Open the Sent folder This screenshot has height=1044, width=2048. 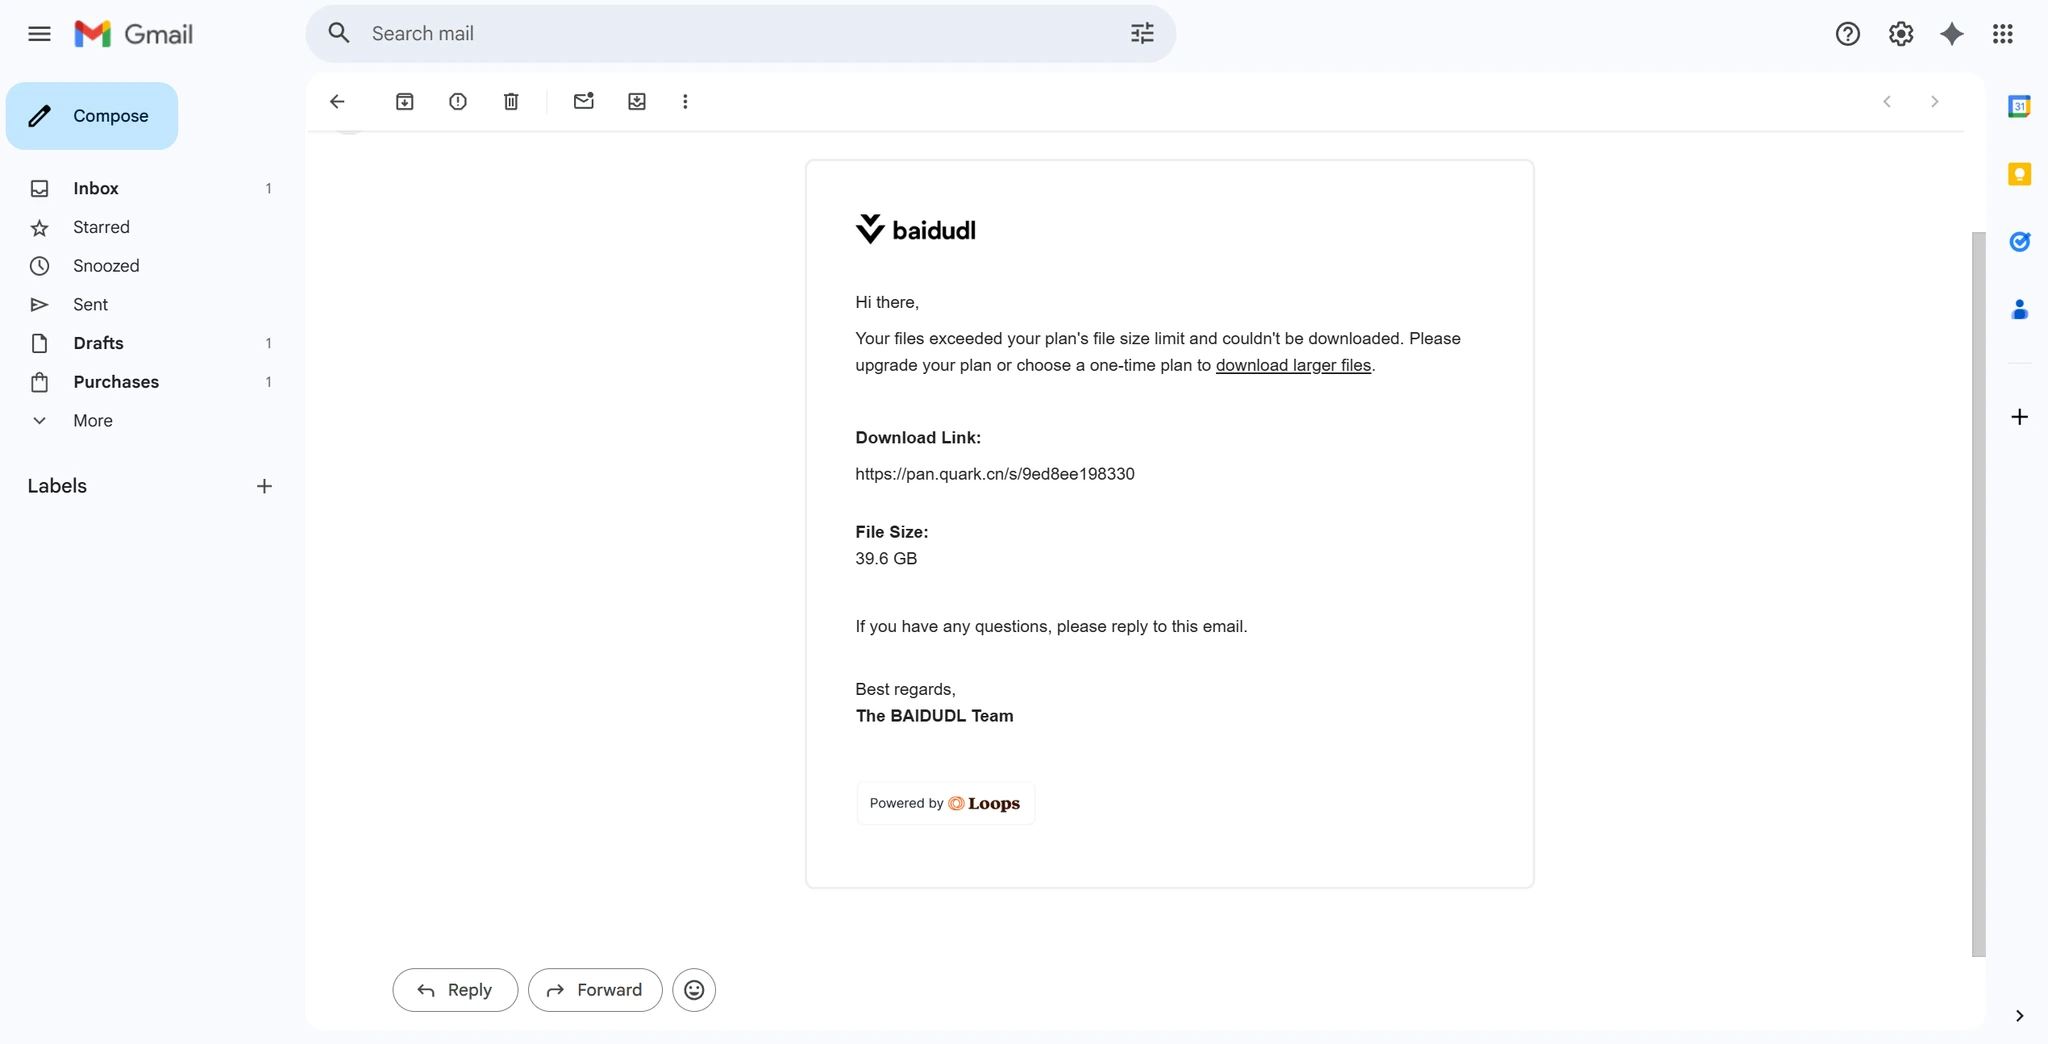tap(90, 305)
